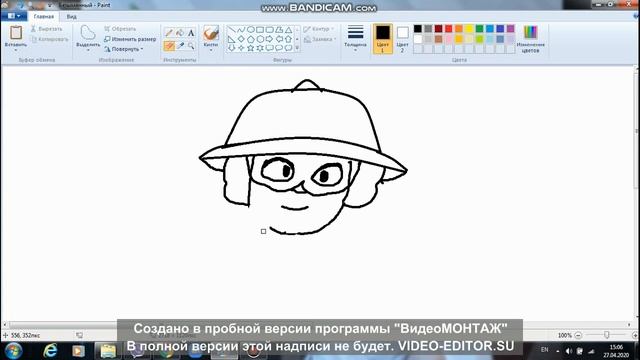640x360 pixels.
Task: Choose the Down arrow shape
Action: [x=231, y=48]
